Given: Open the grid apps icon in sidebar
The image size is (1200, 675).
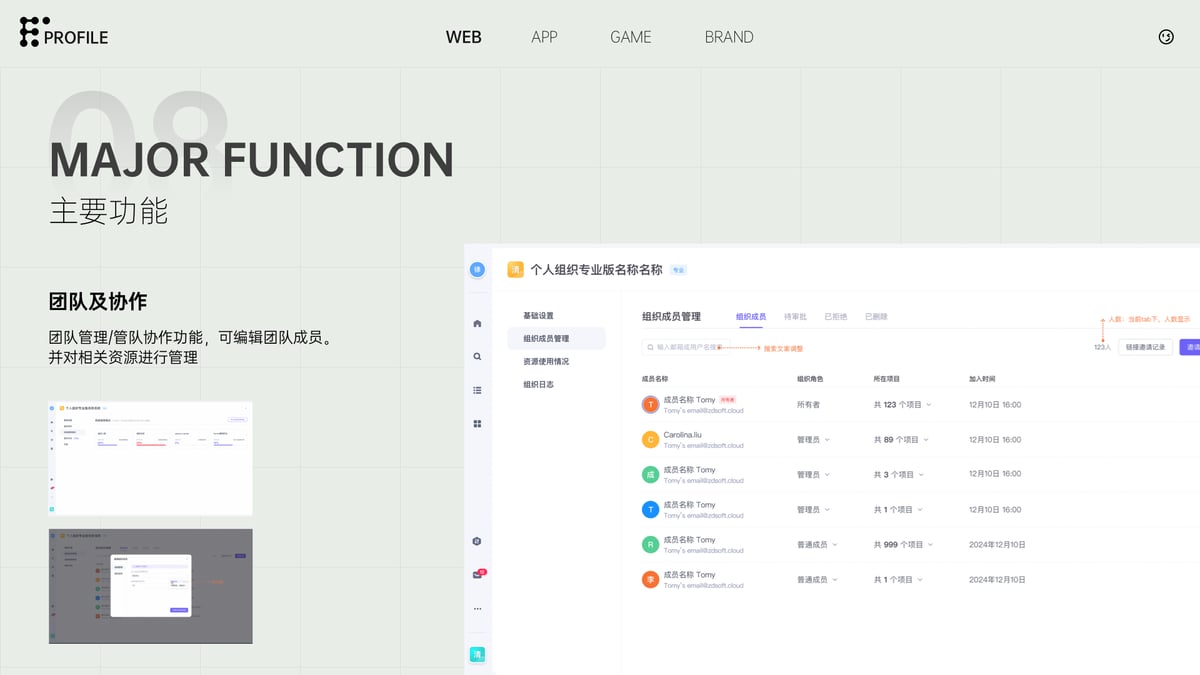Looking at the screenshot, I should click(477, 424).
